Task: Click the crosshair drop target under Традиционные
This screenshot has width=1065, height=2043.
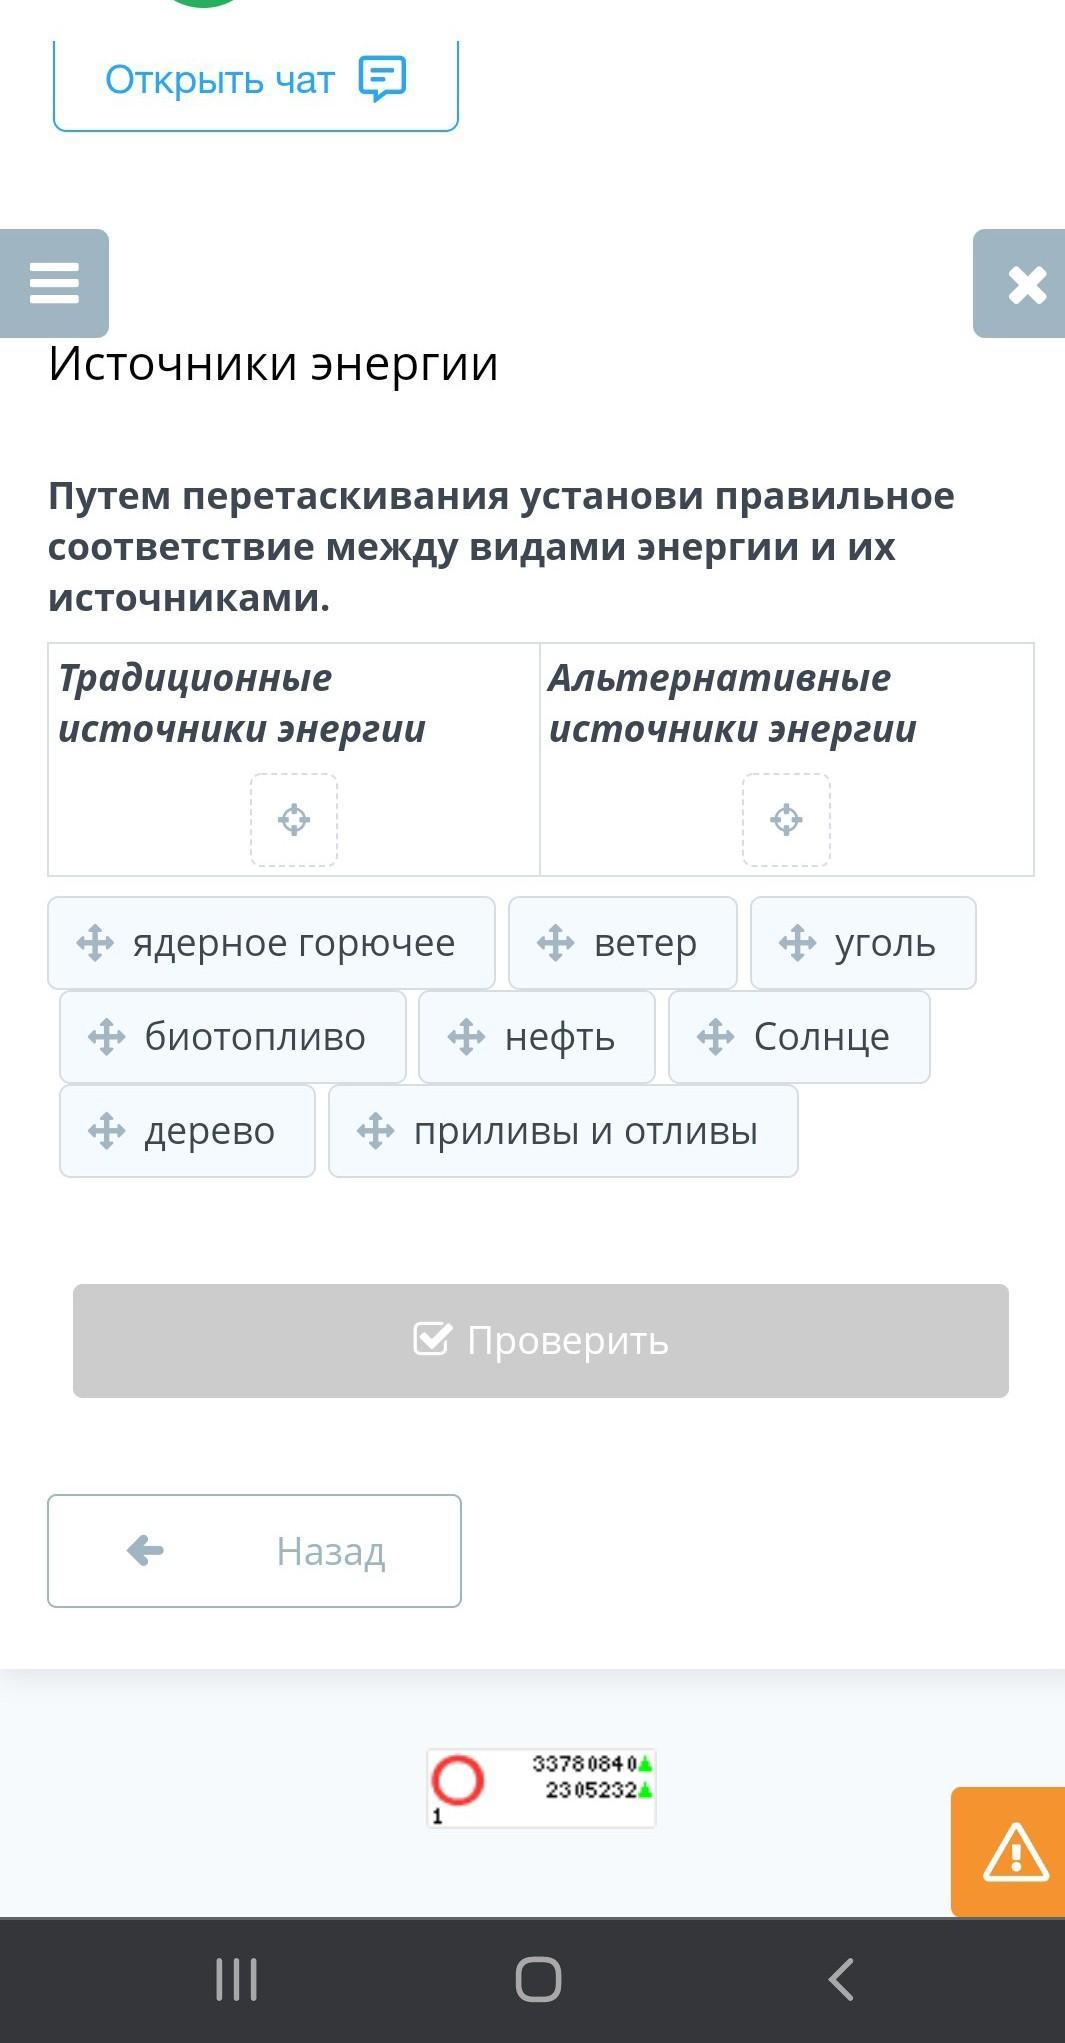Action: 294,820
